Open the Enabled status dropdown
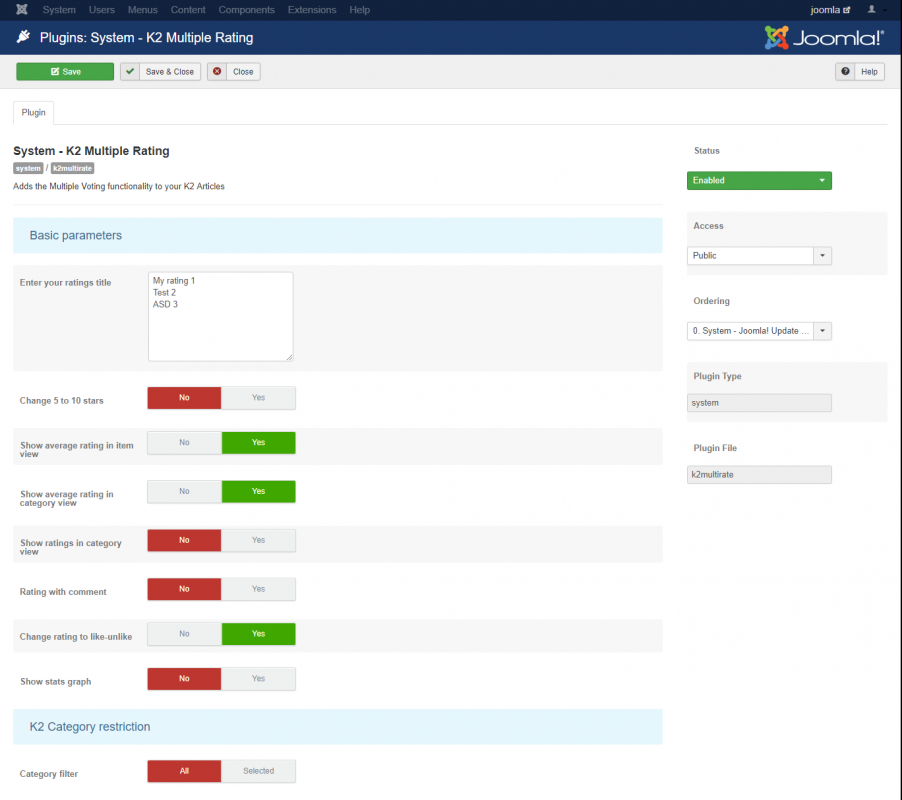The image size is (902, 800). pos(759,181)
